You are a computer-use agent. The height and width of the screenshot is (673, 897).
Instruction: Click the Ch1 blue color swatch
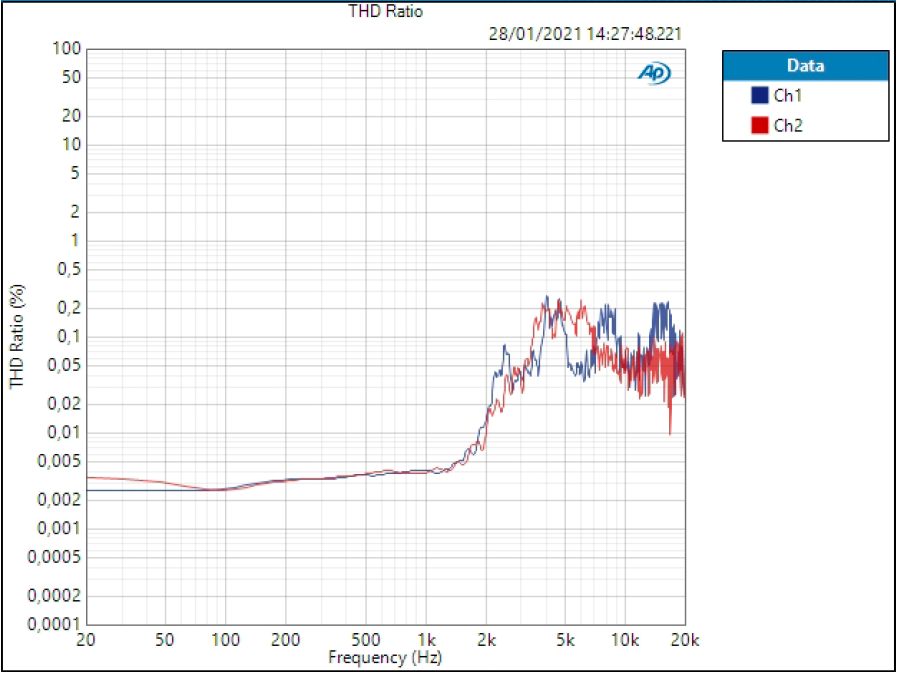pyautogui.click(x=760, y=96)
